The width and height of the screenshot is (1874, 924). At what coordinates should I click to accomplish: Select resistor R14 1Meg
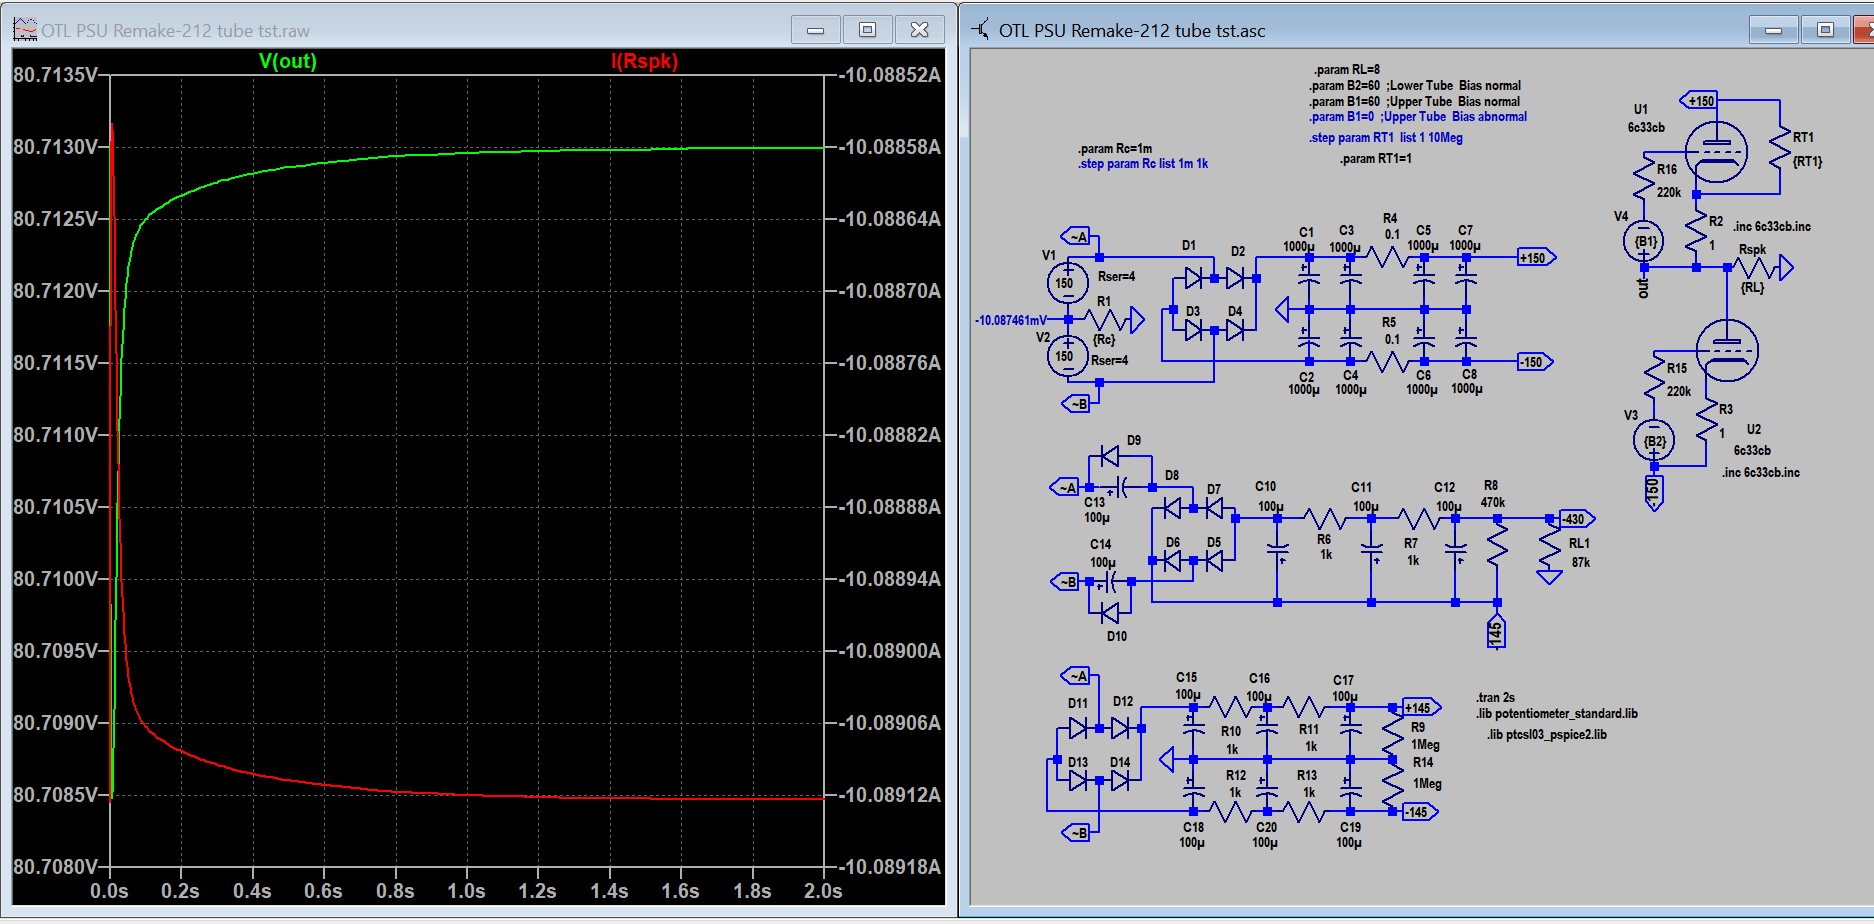pyautogui.click(x=1392, y=785)
